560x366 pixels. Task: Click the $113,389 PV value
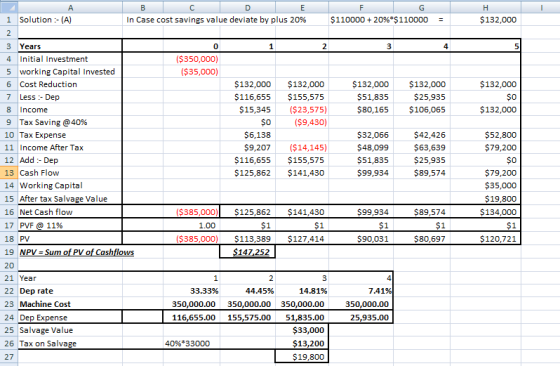point(252,239)
